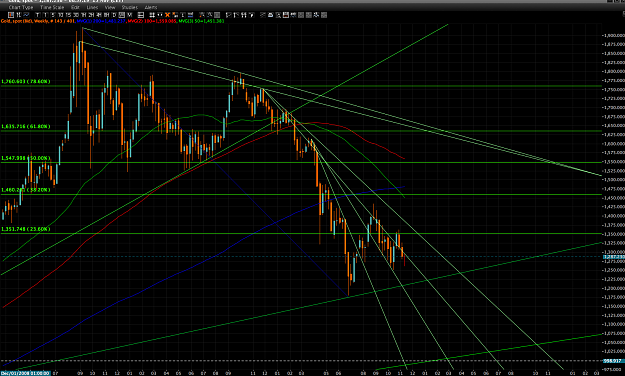Screen dimensions: 625x376
Task: Open the Chart Type menu
Action: 21,8
